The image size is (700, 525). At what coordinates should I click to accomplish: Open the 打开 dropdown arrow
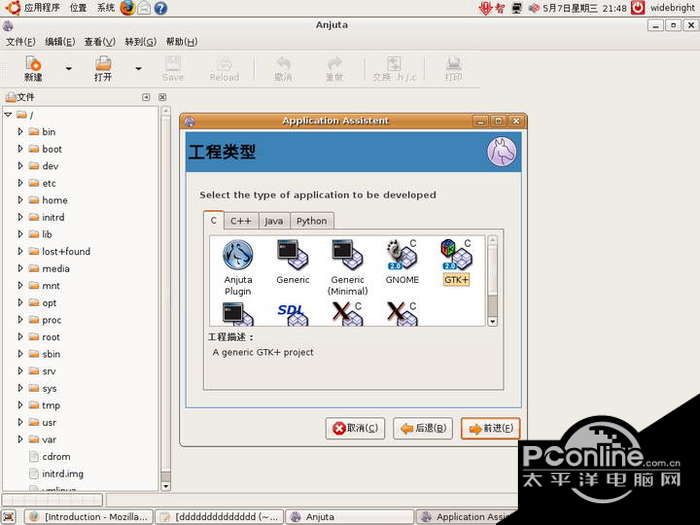138,68
